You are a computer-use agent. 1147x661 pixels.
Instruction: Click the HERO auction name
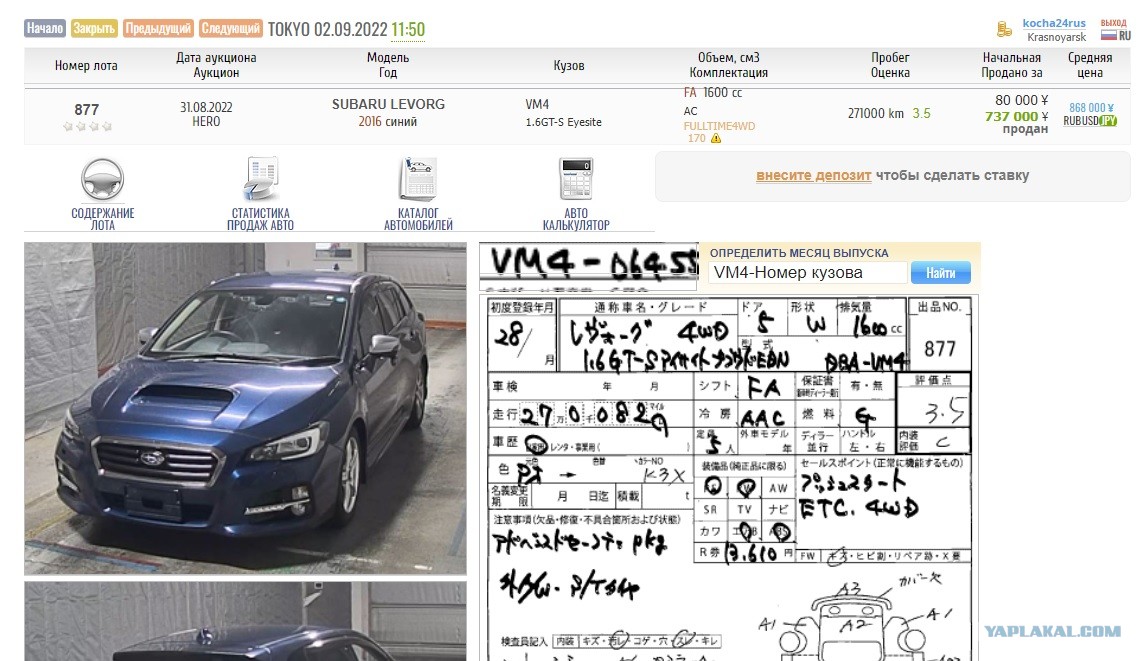tap(206, 121)
